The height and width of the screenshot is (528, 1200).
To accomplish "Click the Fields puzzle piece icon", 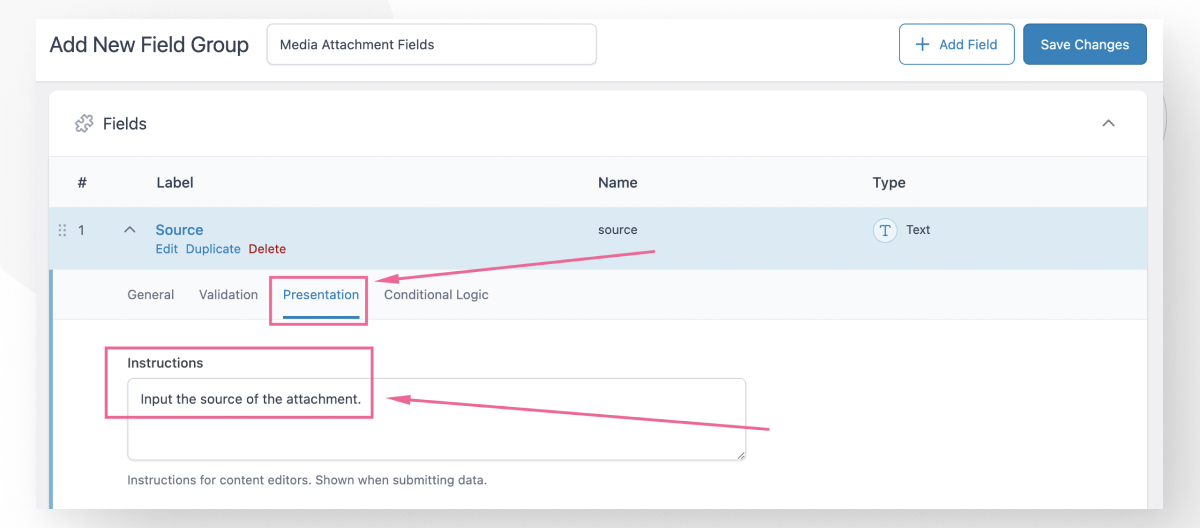I will [x=84, y=124].
